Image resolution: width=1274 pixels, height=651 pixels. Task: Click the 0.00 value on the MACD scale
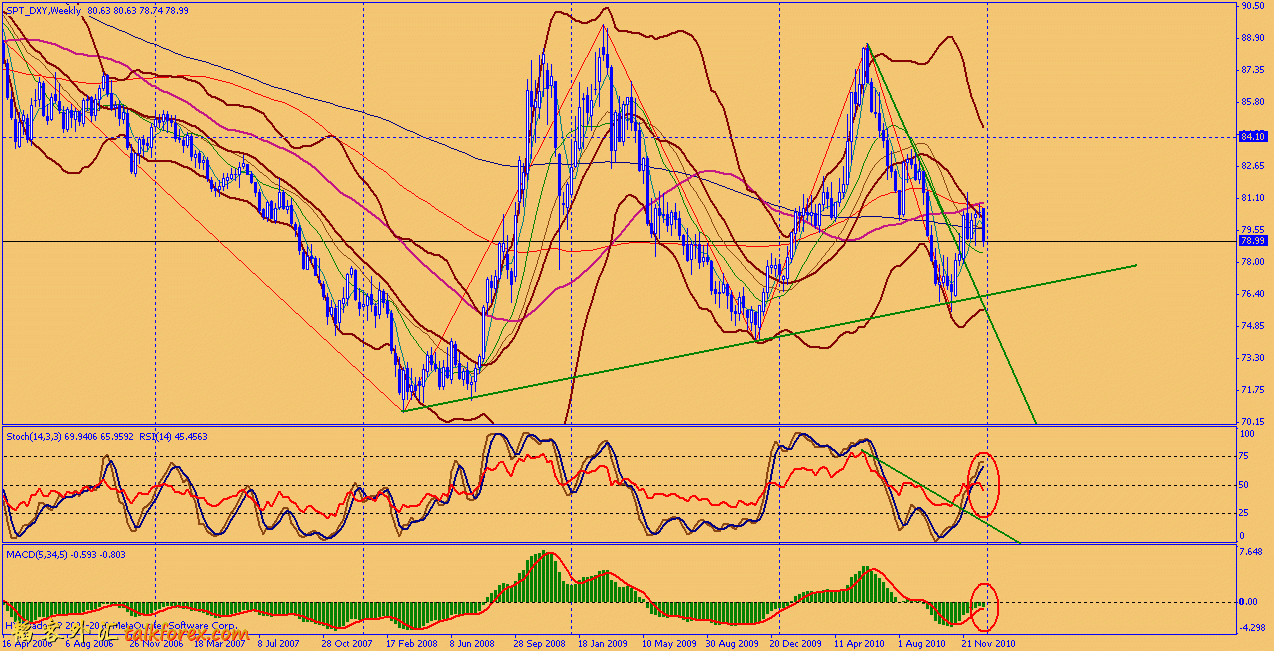[1249, 602]
